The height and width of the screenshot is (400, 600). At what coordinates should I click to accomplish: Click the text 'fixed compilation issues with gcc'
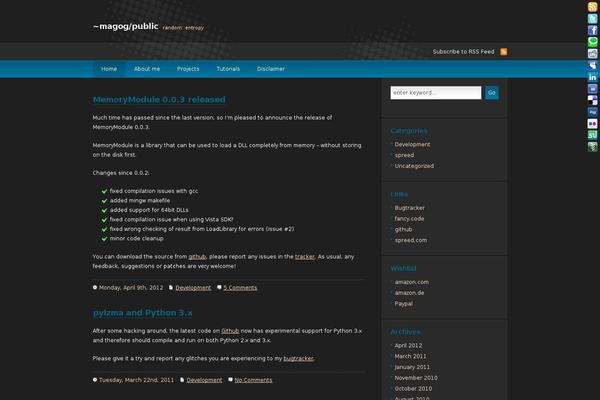point(154,191)
